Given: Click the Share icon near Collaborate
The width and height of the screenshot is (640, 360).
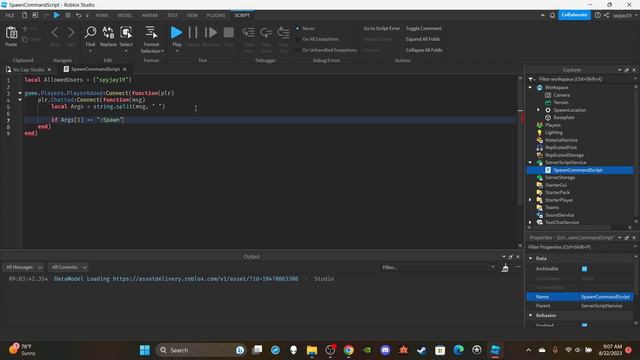Looking at the screenshot, I should (607, 15).
